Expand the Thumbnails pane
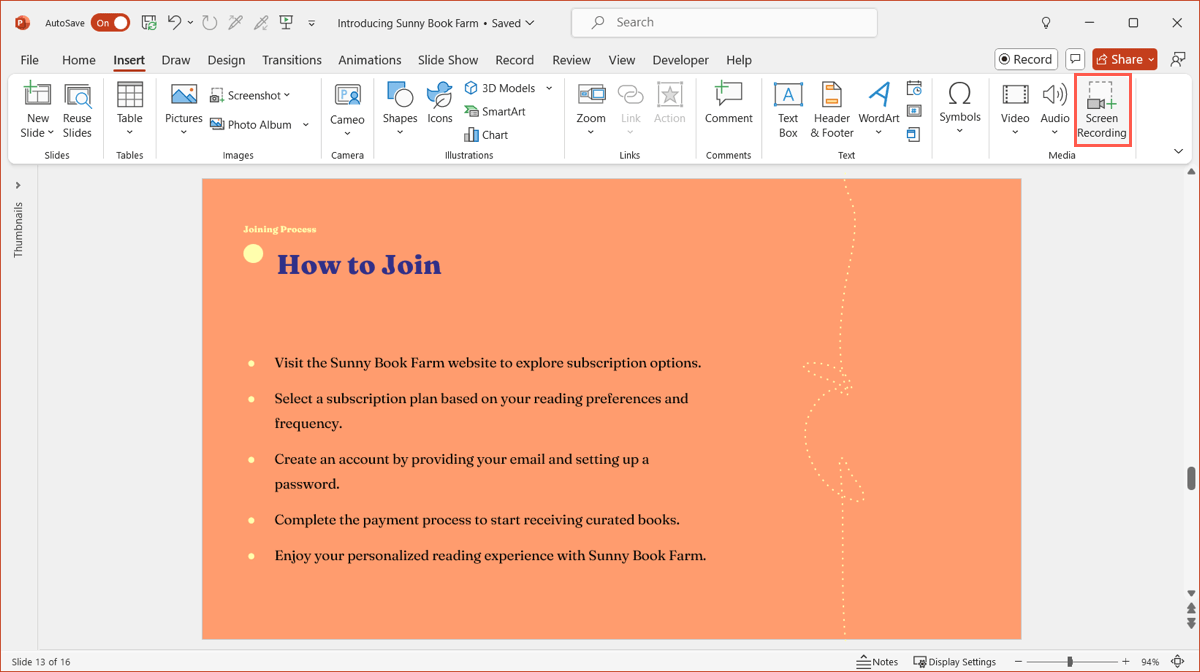1200x672 pixels. tap(18, 185)
